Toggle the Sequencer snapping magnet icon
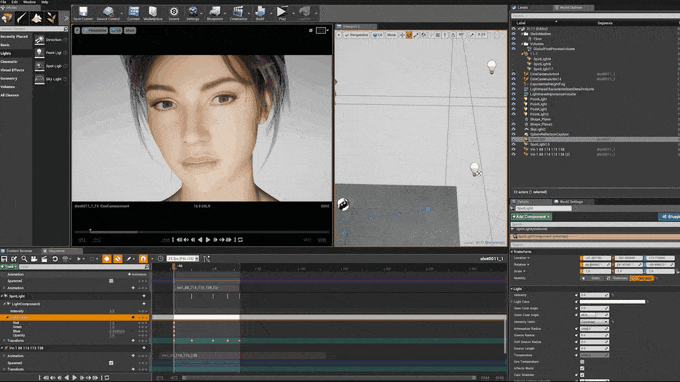Screen dimensions: 680x382 point(144,259)
